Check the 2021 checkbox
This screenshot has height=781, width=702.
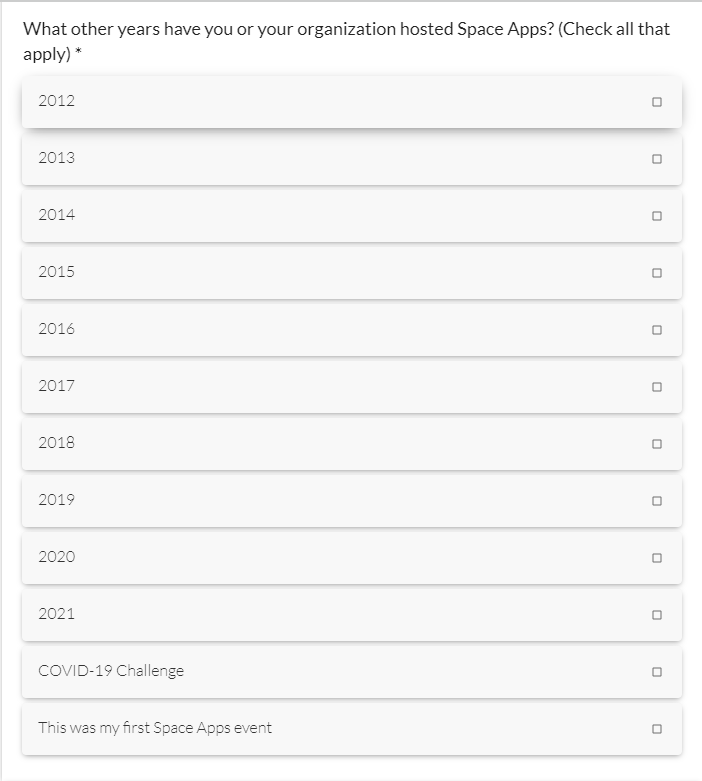point(656,615)
